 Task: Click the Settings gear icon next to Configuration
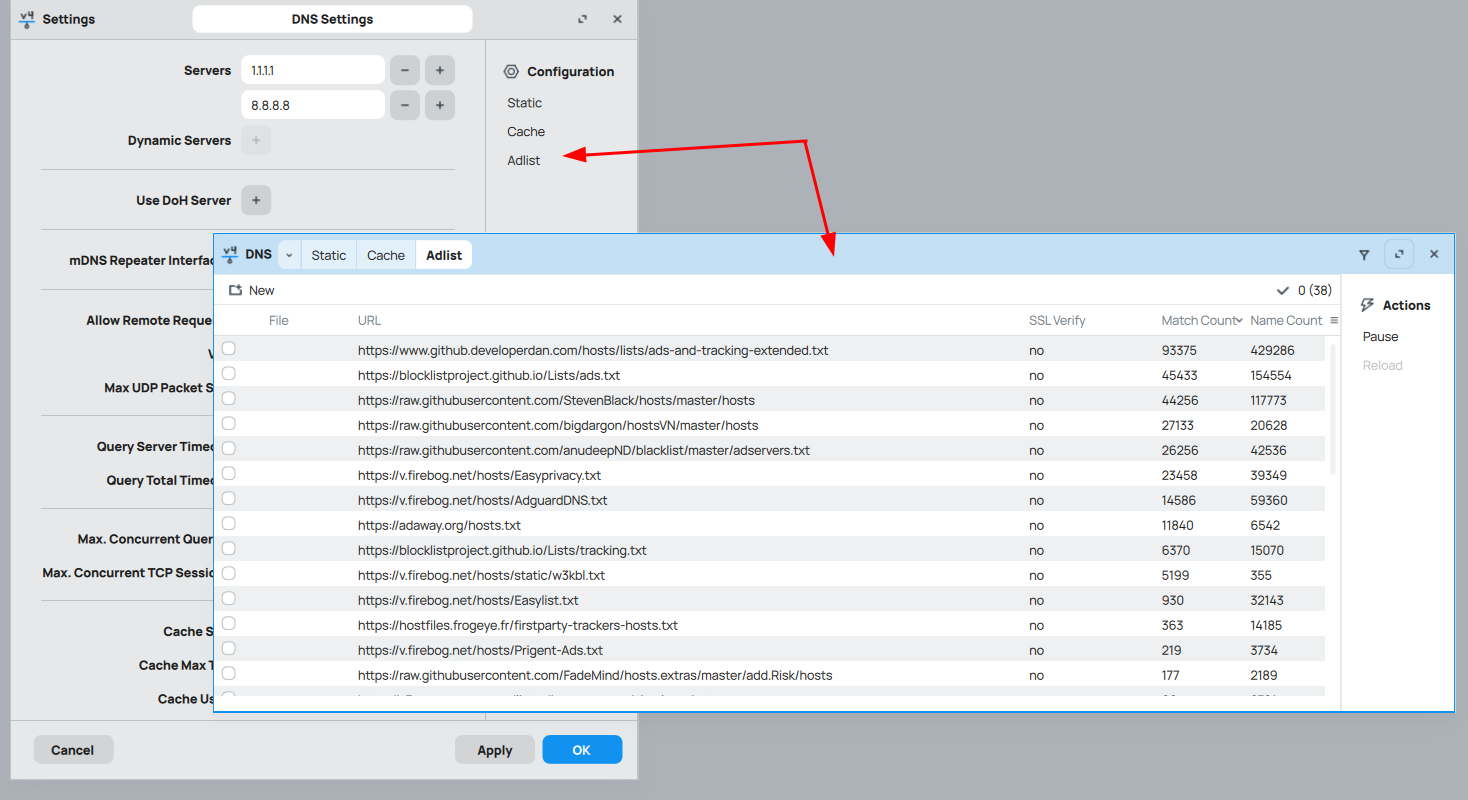pyautogui.click(x=511, y=71)
